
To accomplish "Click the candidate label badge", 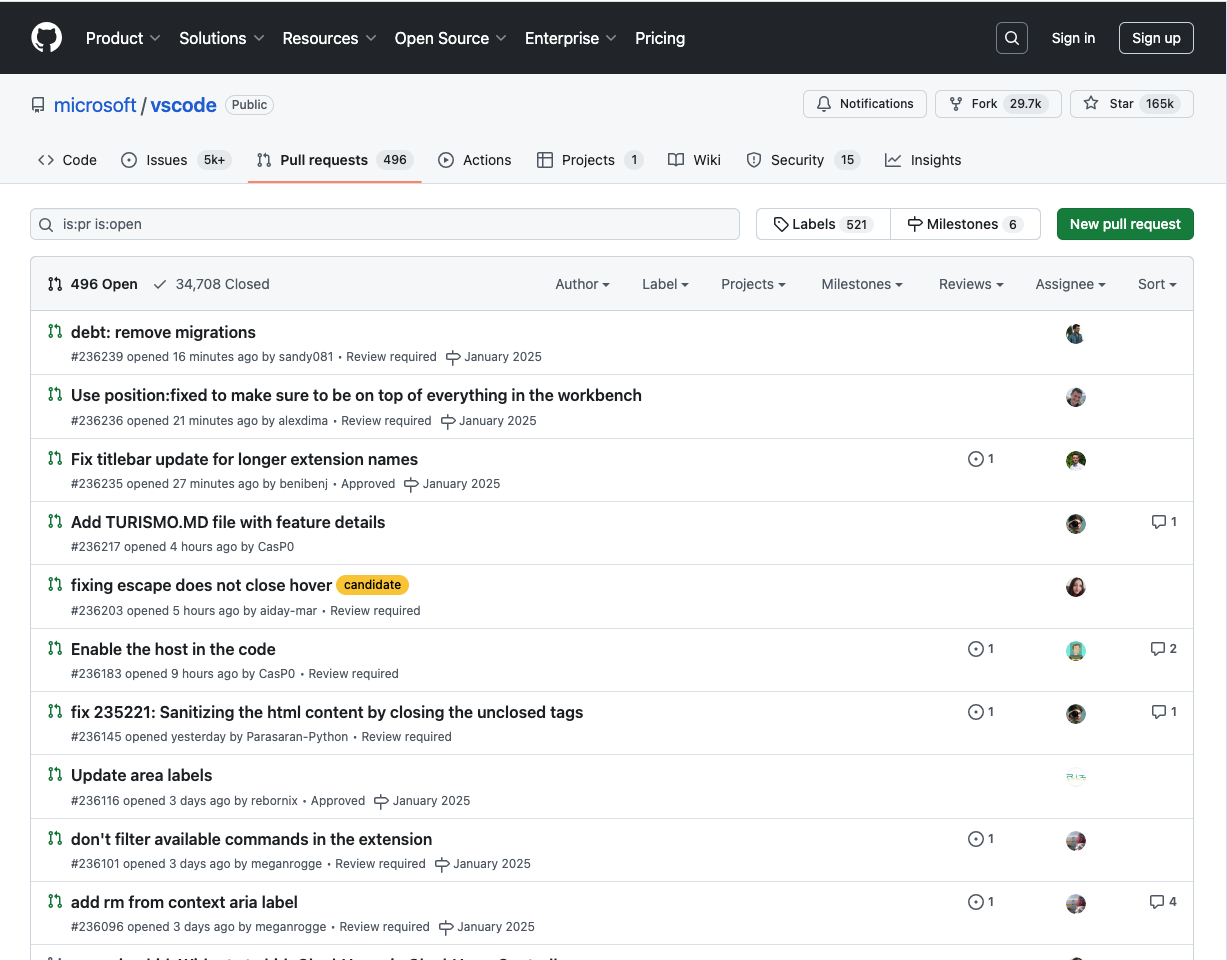I will [372, 585].
